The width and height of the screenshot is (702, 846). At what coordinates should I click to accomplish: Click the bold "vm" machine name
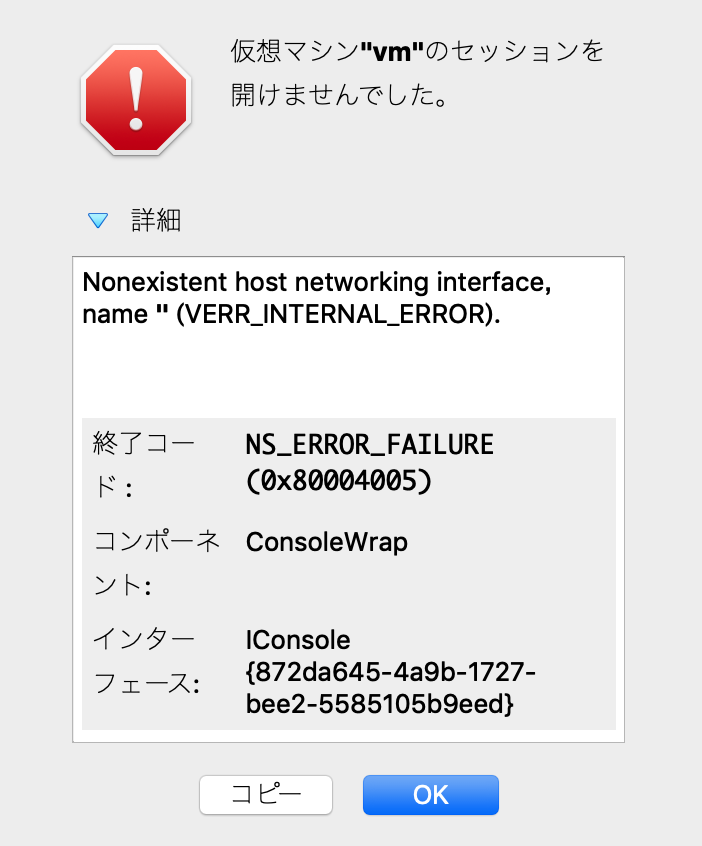(392, 52)
